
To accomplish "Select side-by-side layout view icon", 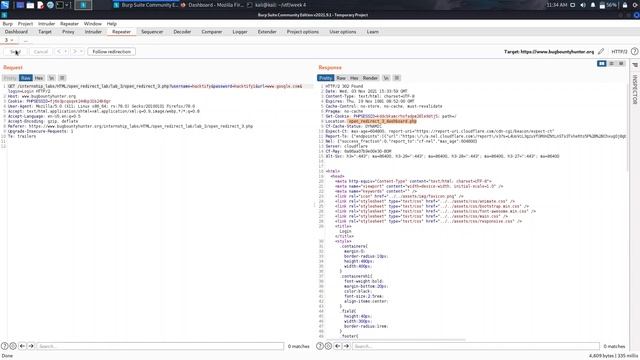I will click(x=602, y=64).
